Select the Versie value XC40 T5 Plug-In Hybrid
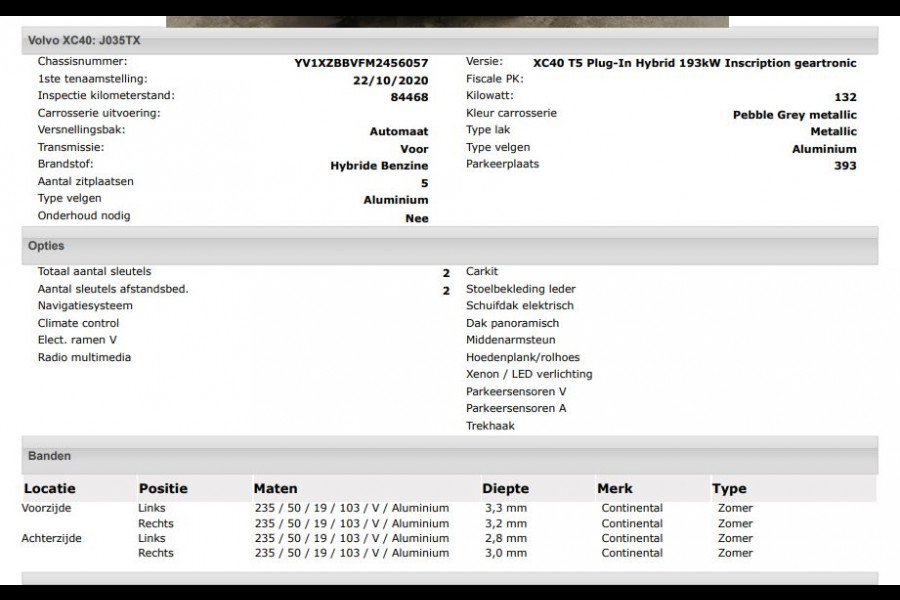 694,62
